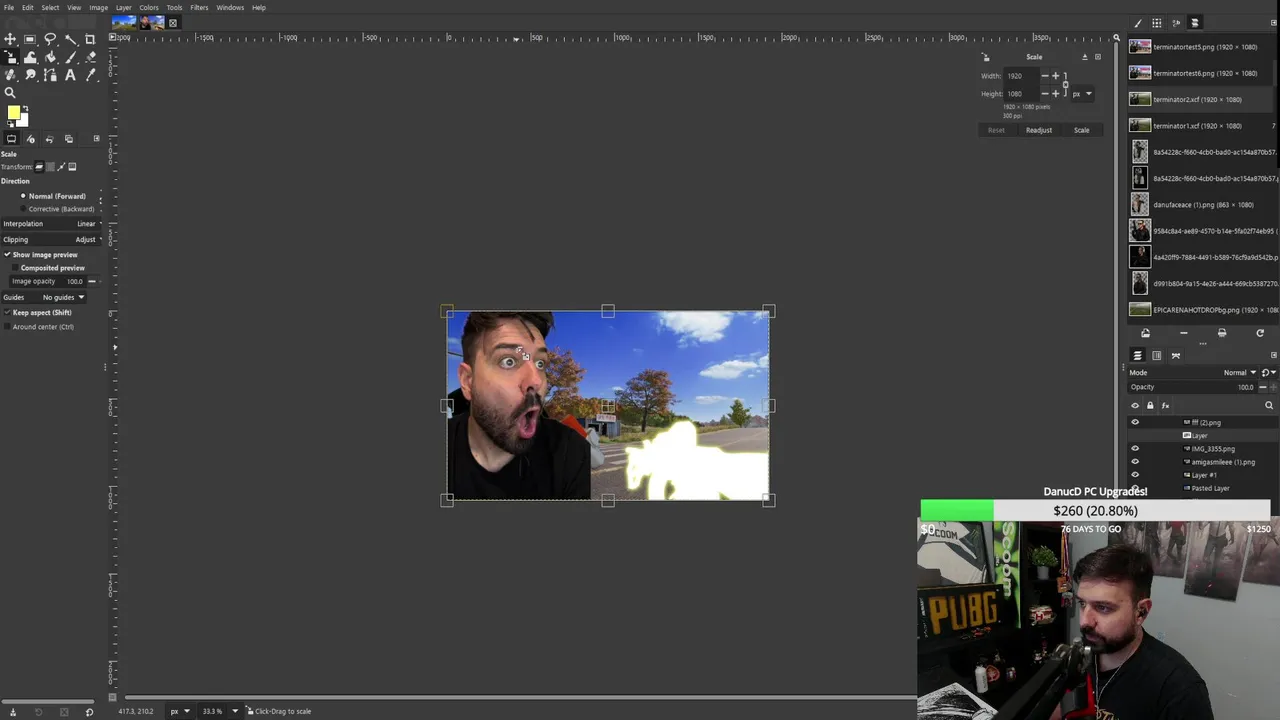Adjust the Image opacity slider
This screenshot has height=720, width=1280.
point(48,281)
